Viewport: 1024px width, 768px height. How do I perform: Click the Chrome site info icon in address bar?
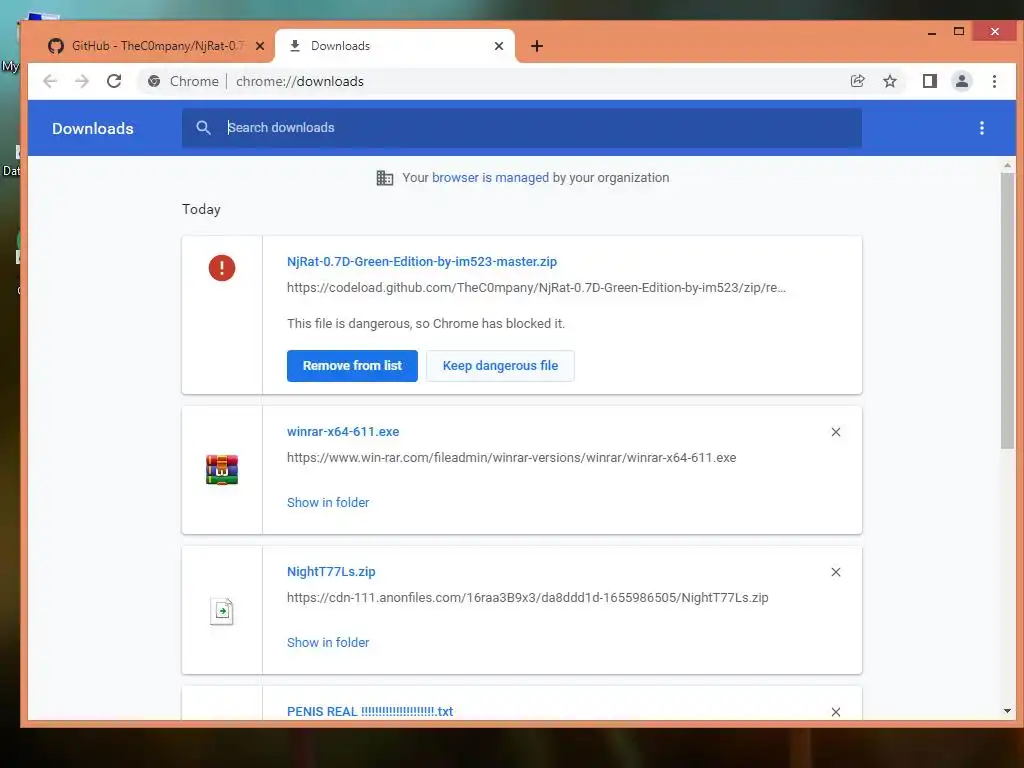[154, 81]
